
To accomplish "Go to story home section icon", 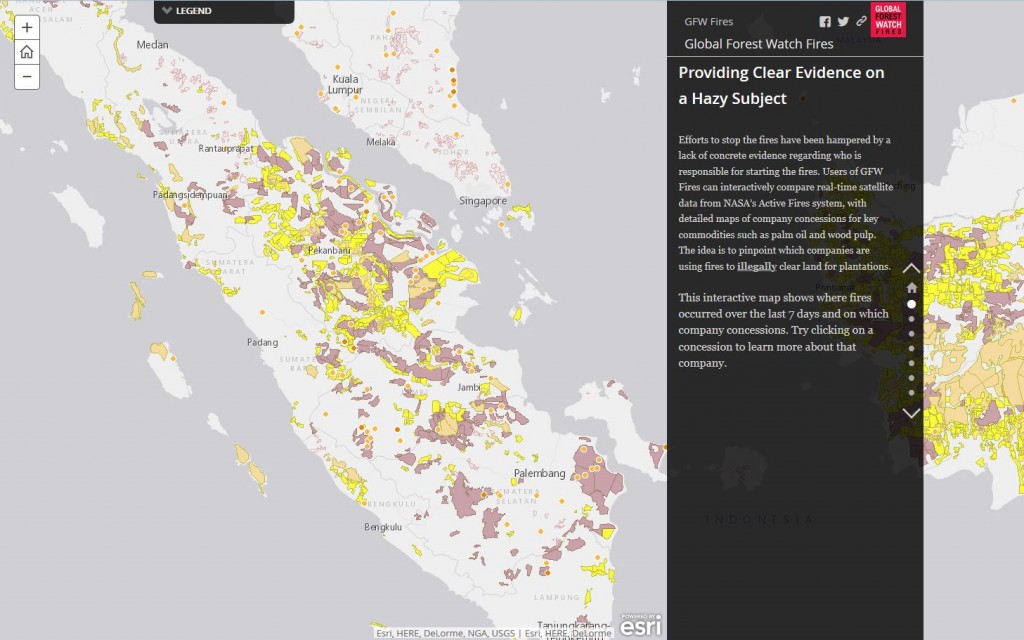I will point(911,287).
